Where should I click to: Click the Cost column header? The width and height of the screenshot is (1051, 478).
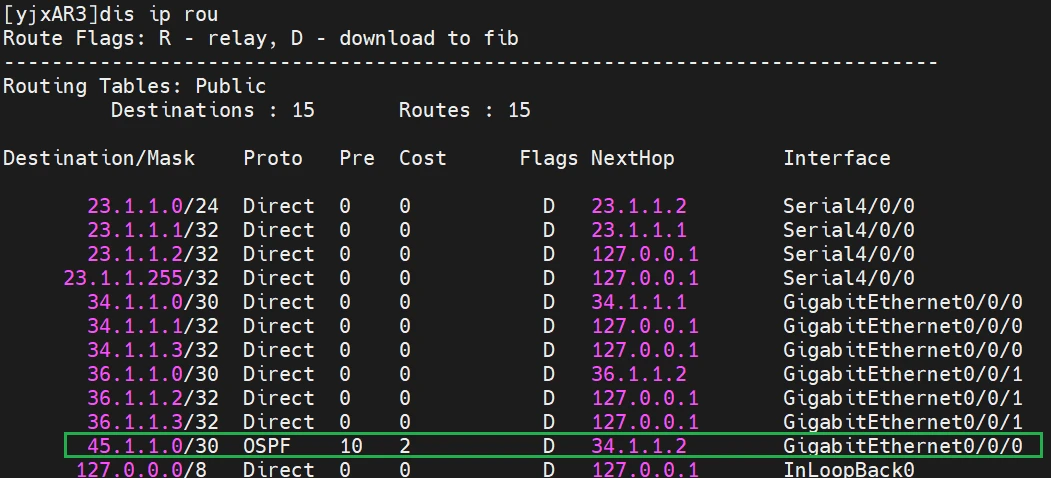tap(422, 158)
